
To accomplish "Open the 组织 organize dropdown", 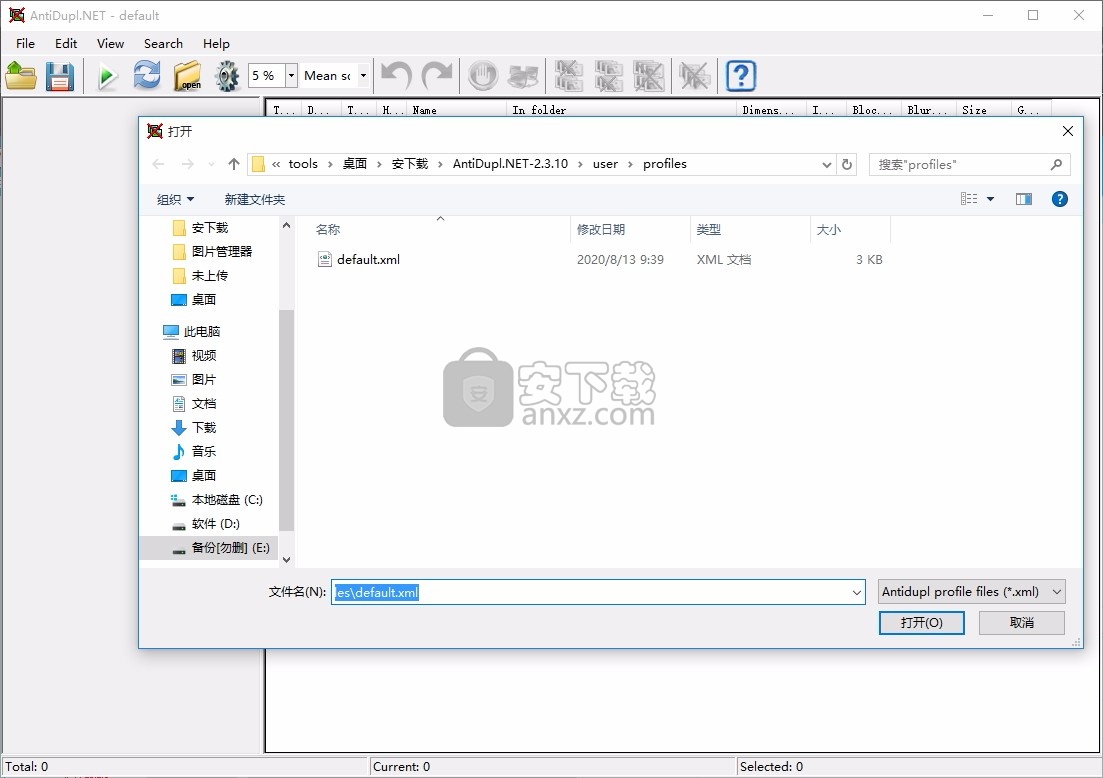I will click(175, 200).
